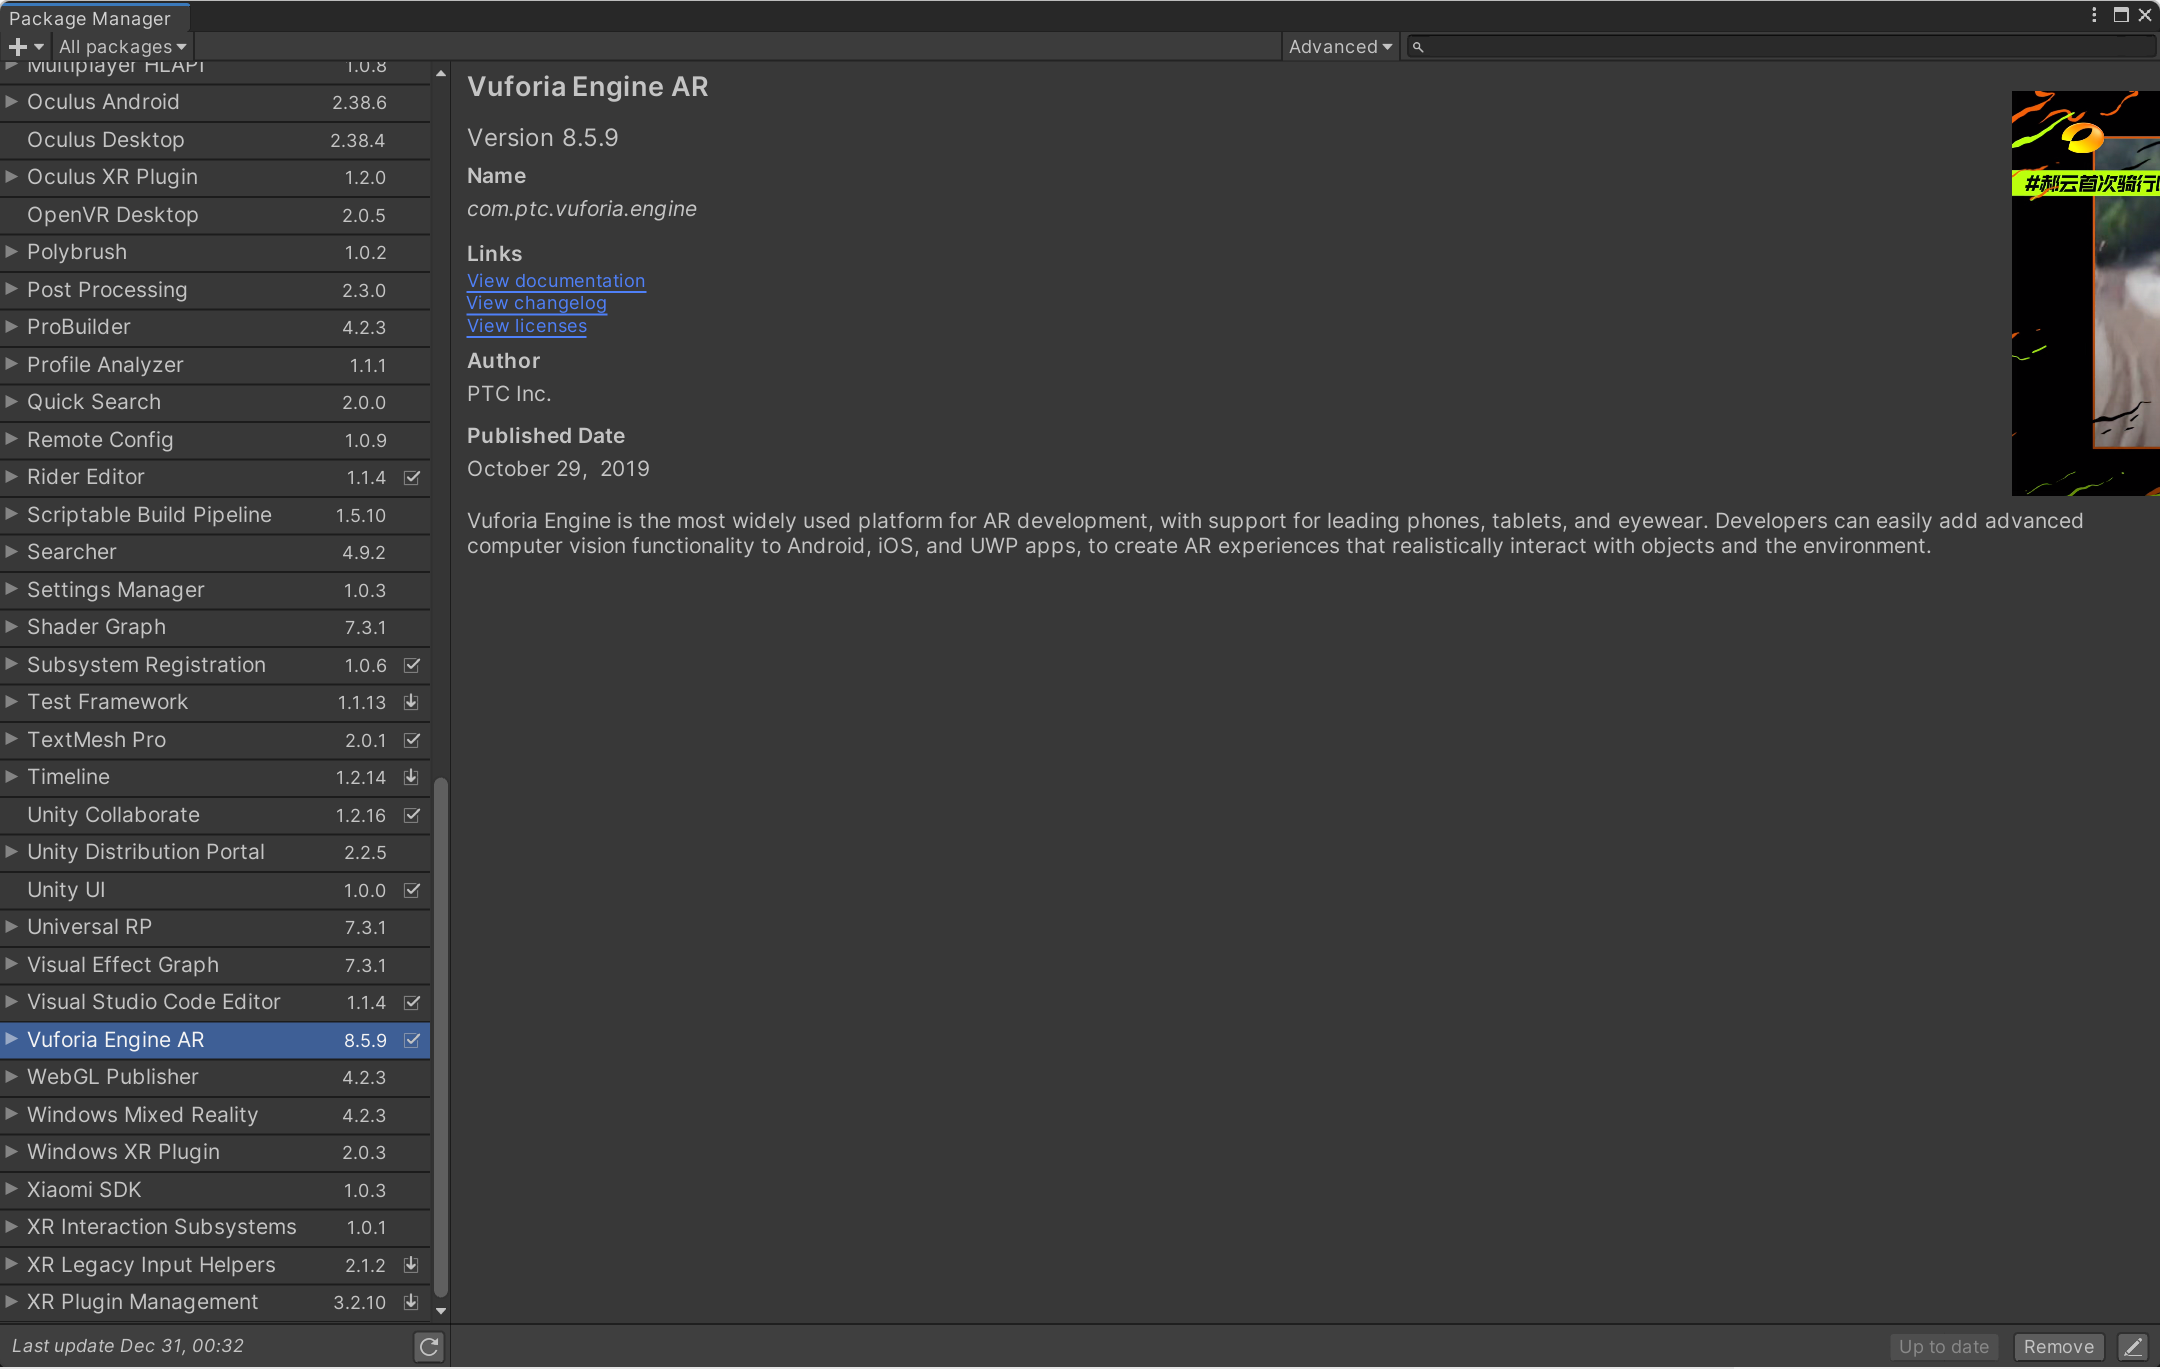Image resolution: width=2160 pixels, height=1369 pixels.
Task: Expand ProBuilder package versions
Action: click(x=12, y=327)
